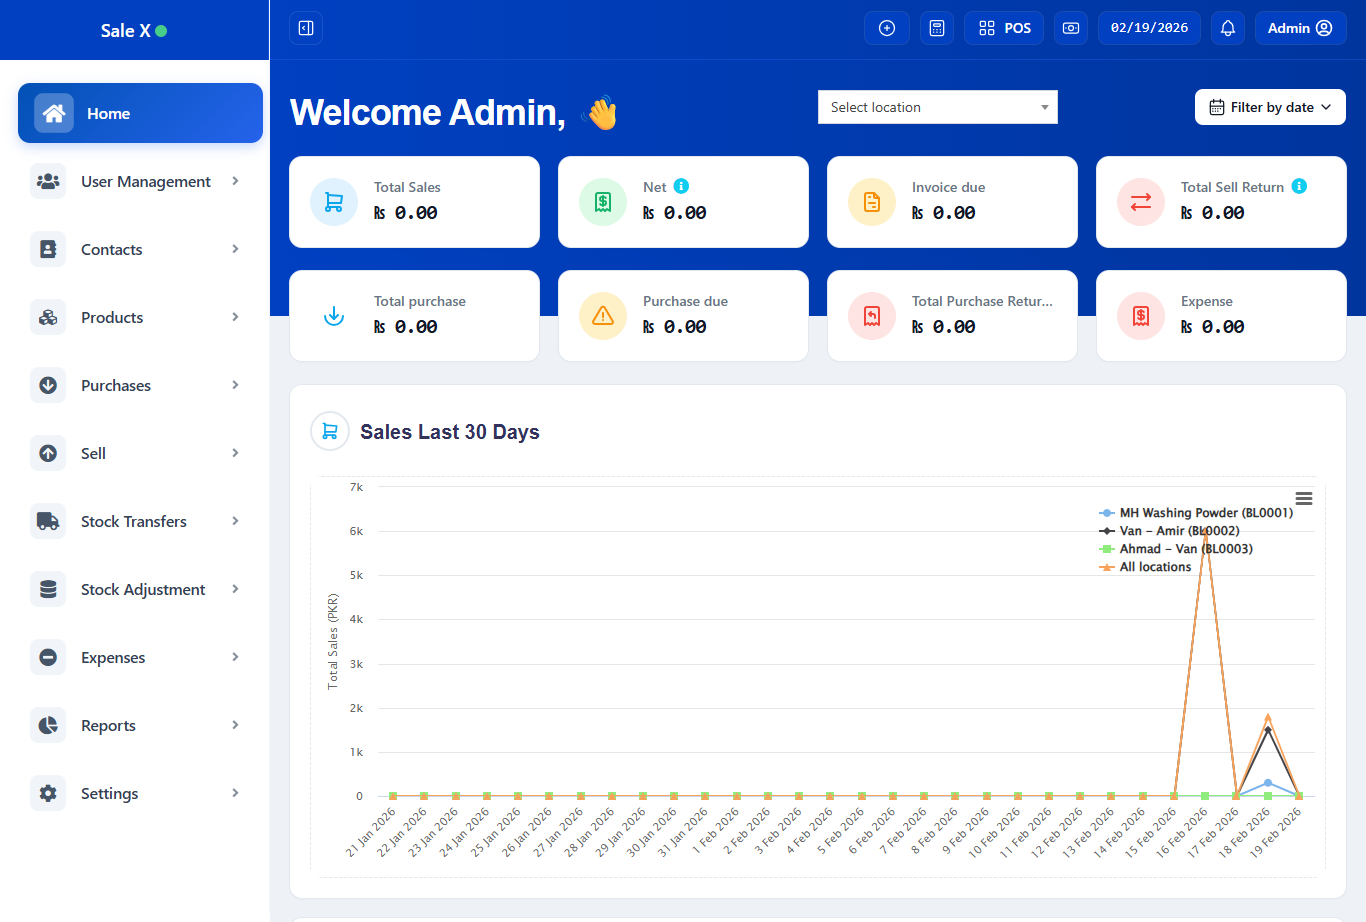Click the Total Sales shopping cart icon
Screen dimensions: 1366x922
pyautogui.click(x=333, y=202)
